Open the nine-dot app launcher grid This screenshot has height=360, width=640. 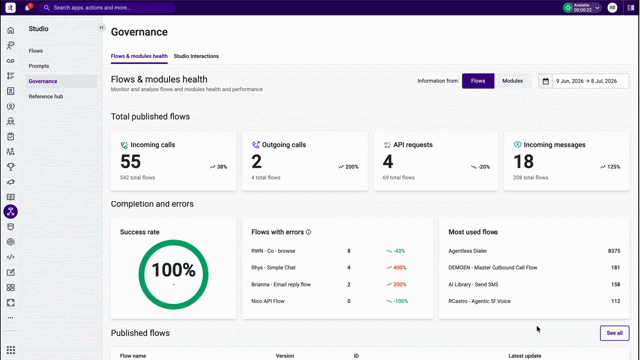coord(11,350)
